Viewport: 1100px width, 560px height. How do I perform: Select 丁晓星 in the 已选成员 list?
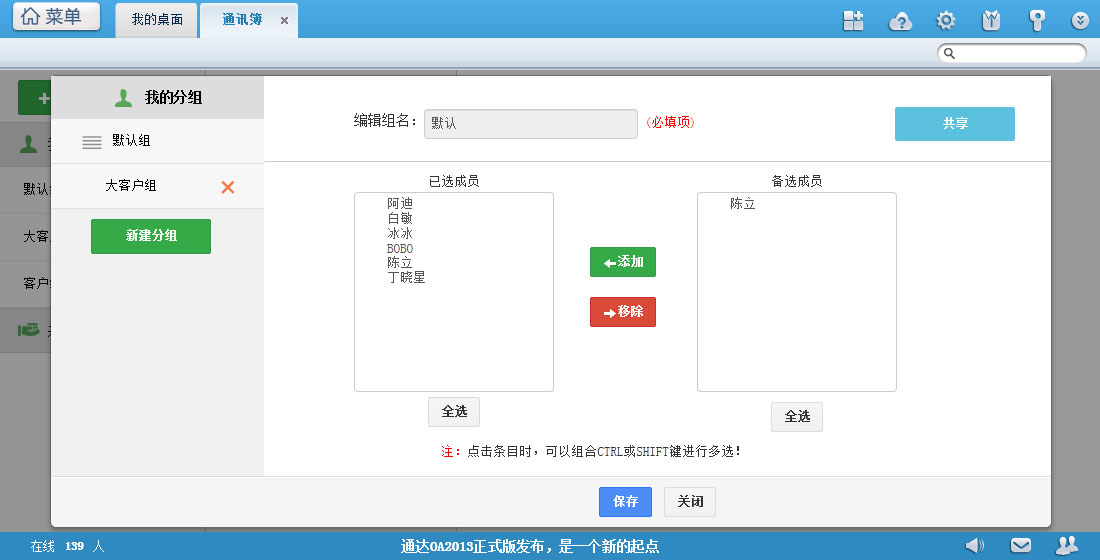[406, 278]
